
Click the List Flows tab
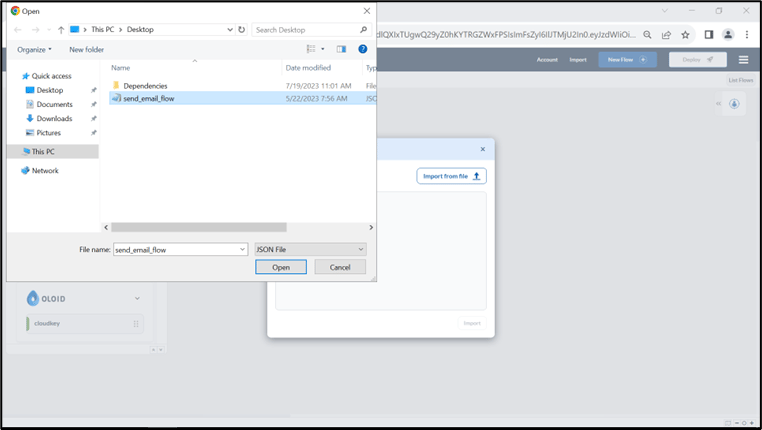[x=741, y=80]
